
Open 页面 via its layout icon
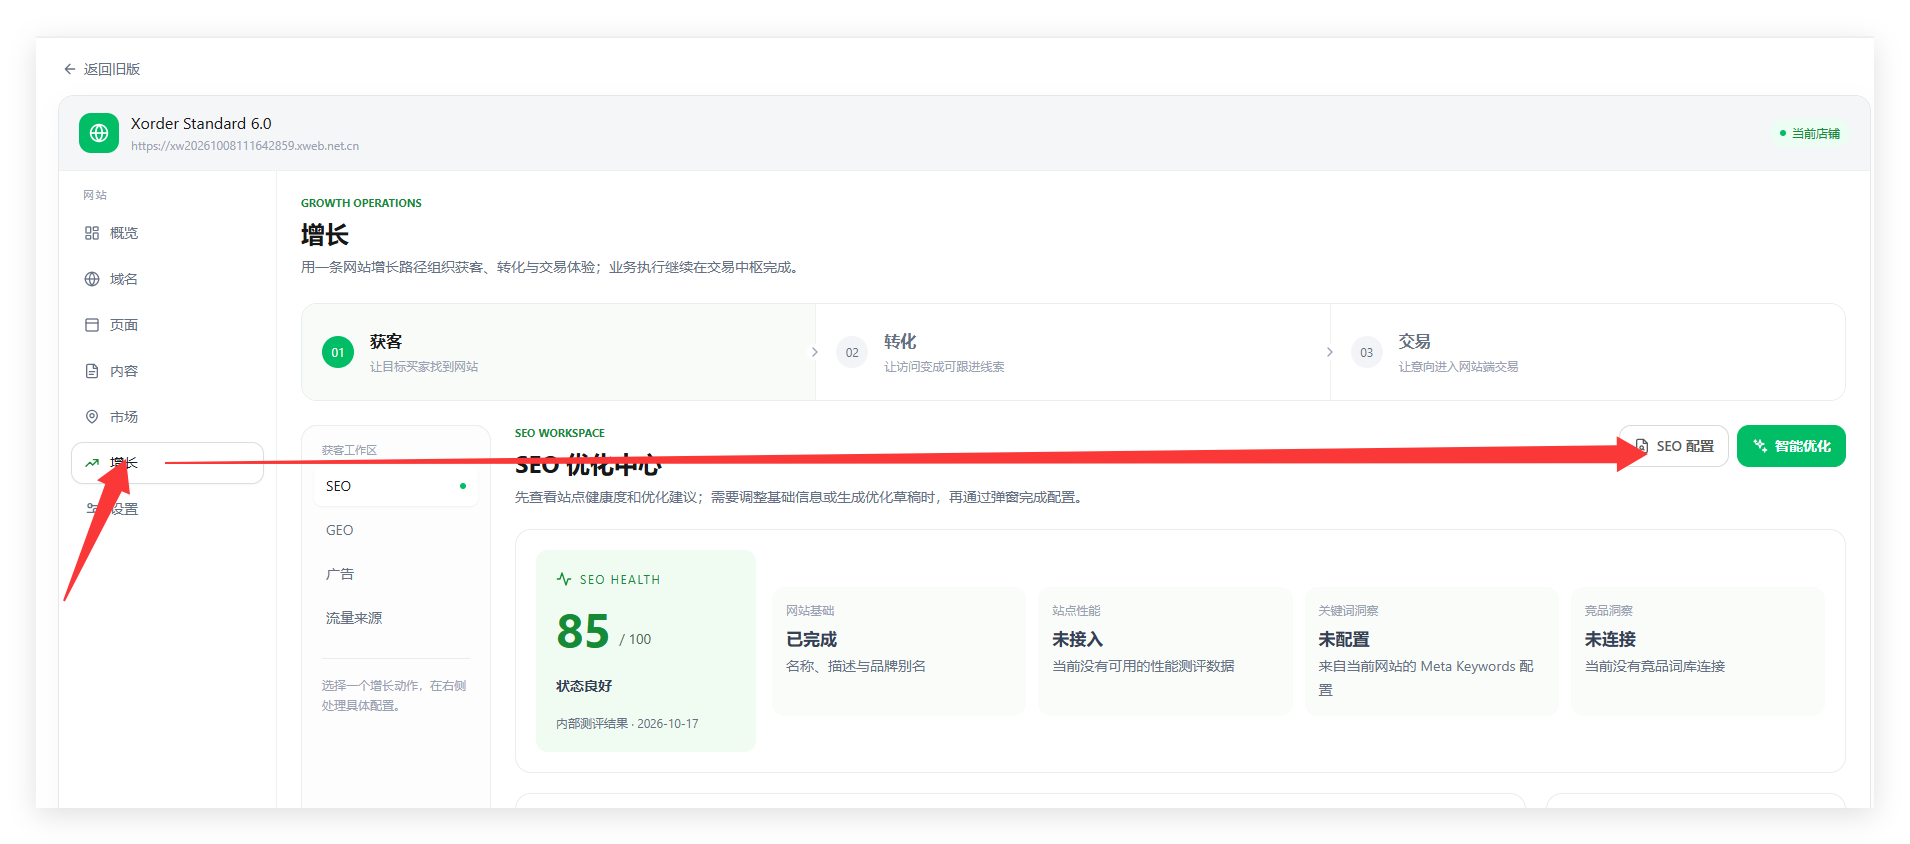click(92, 325)
